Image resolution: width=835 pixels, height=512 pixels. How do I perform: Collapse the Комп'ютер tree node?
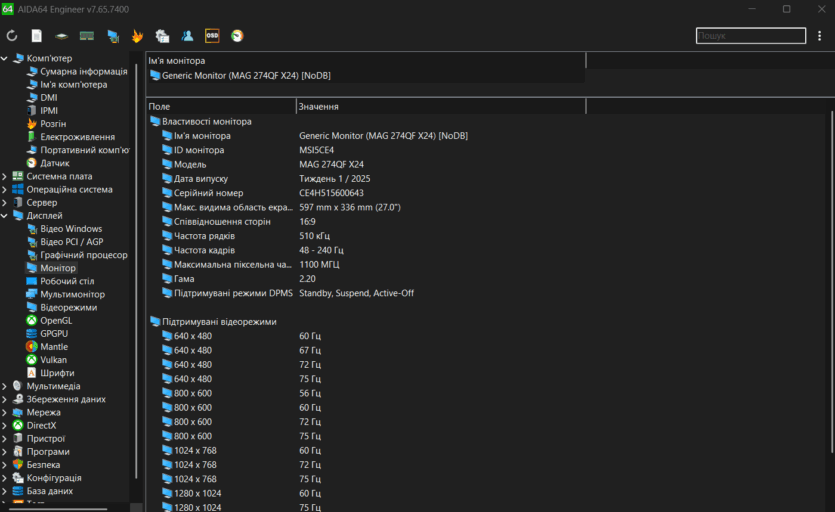(5, 58)
